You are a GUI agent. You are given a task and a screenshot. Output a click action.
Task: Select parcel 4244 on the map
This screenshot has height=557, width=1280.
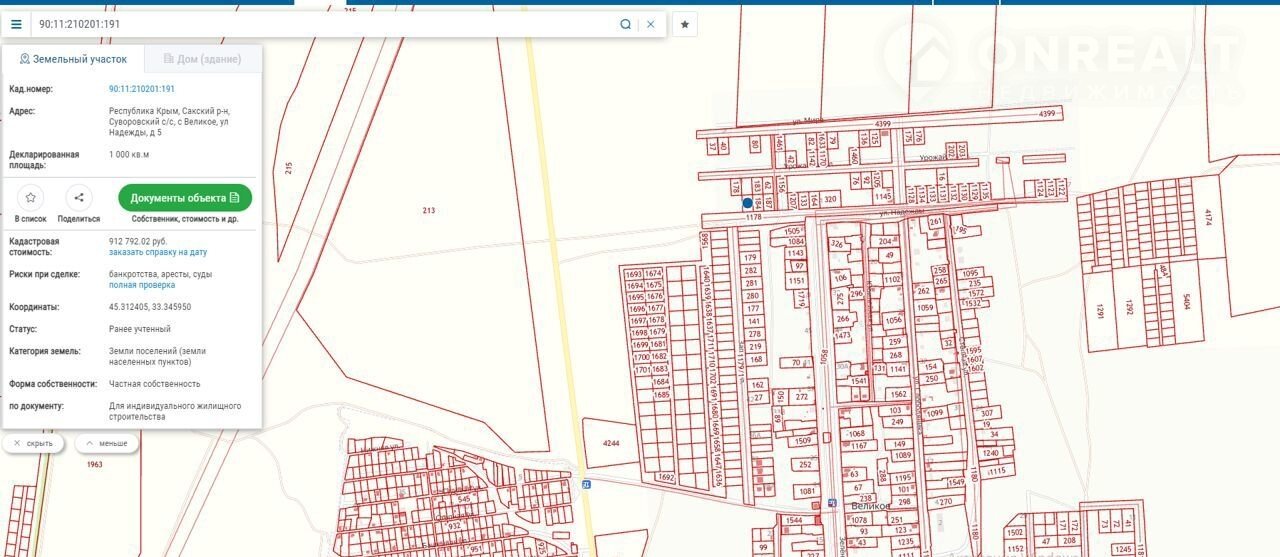pos(612,443)
